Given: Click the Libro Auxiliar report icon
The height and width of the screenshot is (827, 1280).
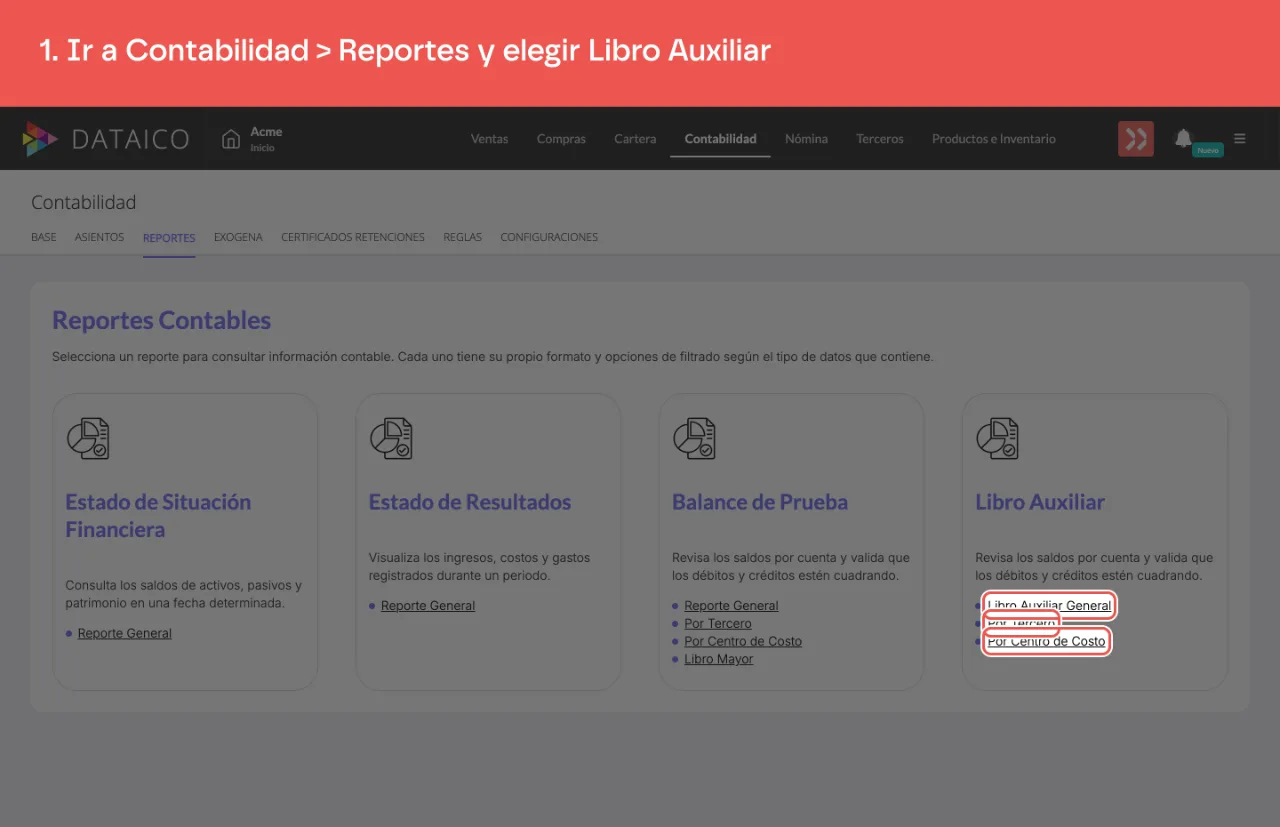Looking at the screenshot, I should pos(997,438).
